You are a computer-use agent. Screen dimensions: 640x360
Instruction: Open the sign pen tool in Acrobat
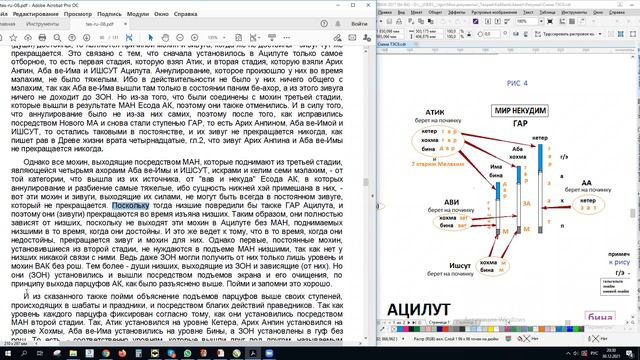[x=337, y=38]
